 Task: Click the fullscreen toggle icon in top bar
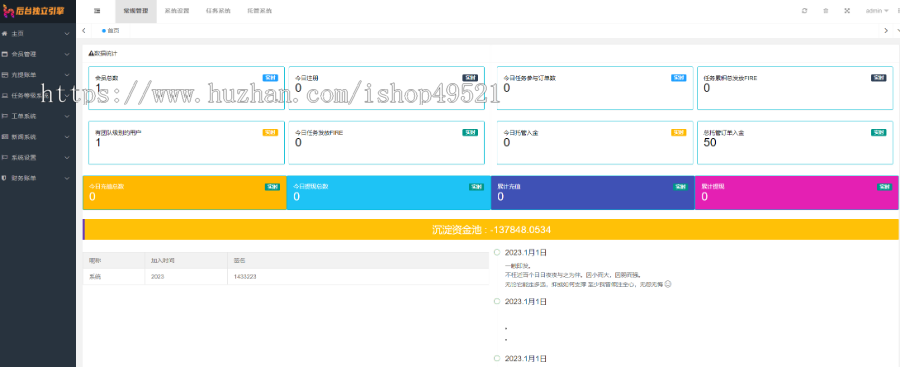(x=847, y=11)
